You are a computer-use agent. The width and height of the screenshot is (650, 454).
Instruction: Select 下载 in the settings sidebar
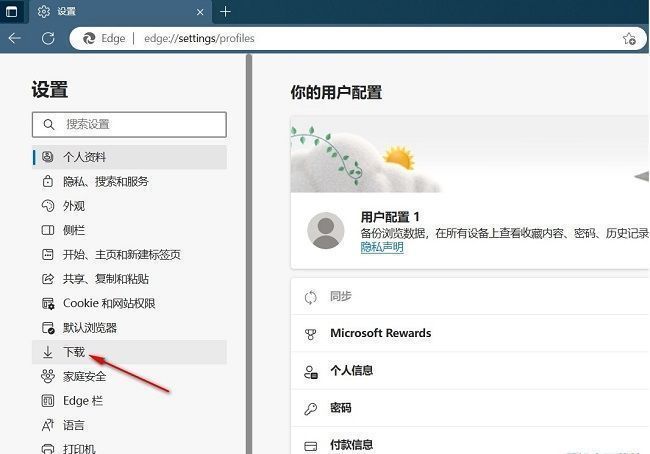[75, 352]
